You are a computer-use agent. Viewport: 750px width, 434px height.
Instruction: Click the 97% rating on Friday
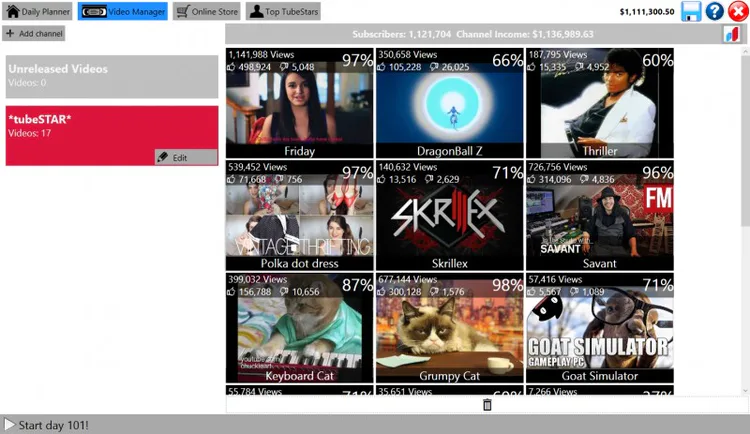(x=357, y=60)
